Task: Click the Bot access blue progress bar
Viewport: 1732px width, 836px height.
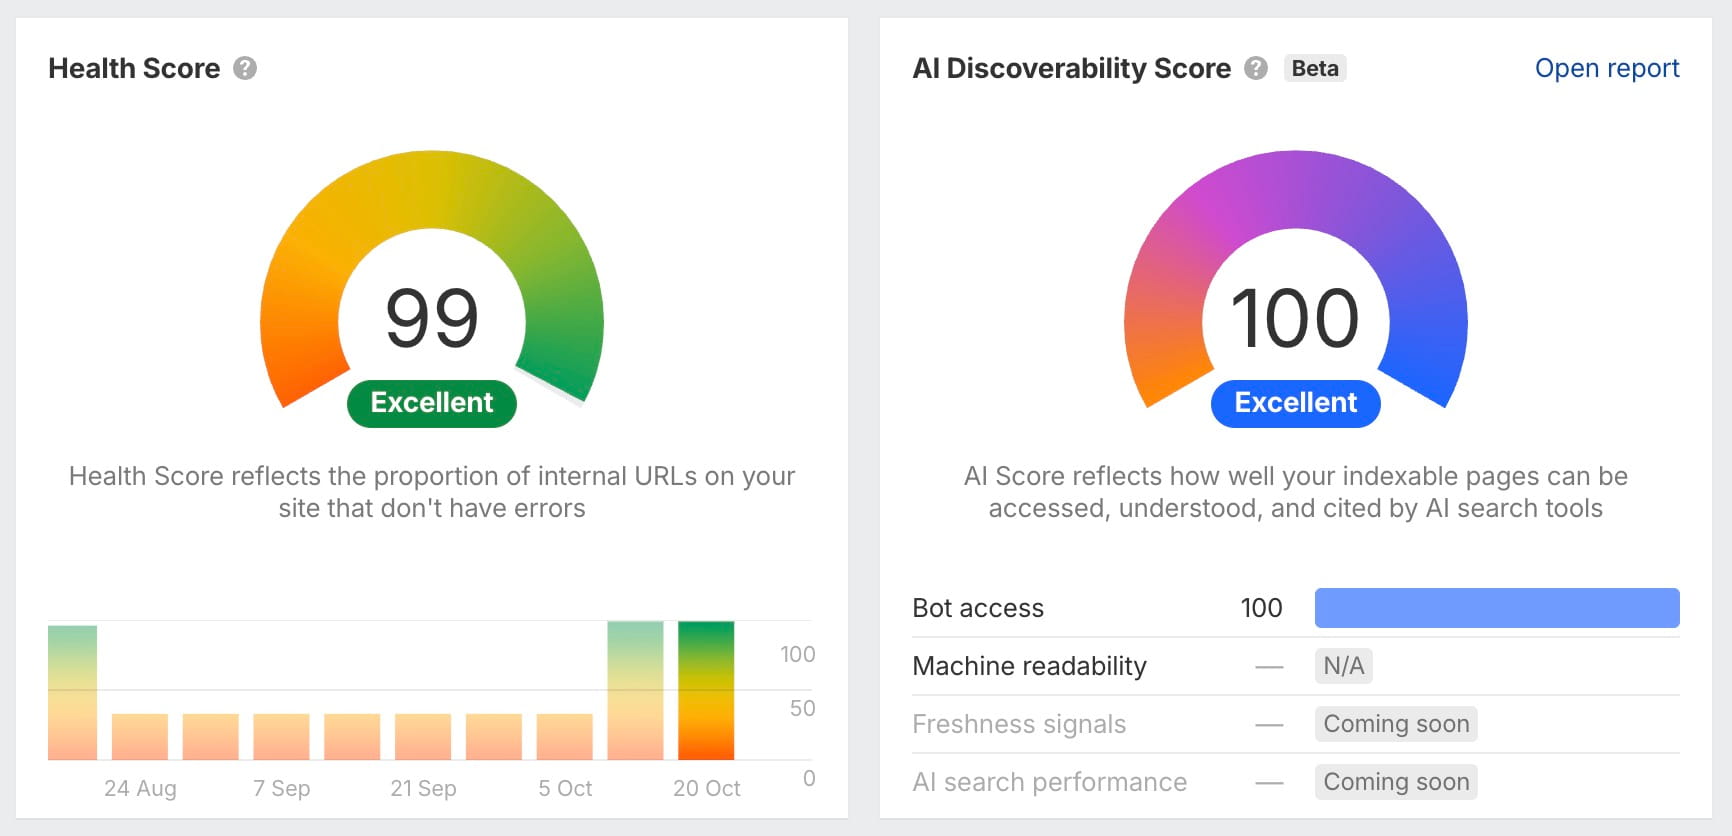Action: [1497, 608]
